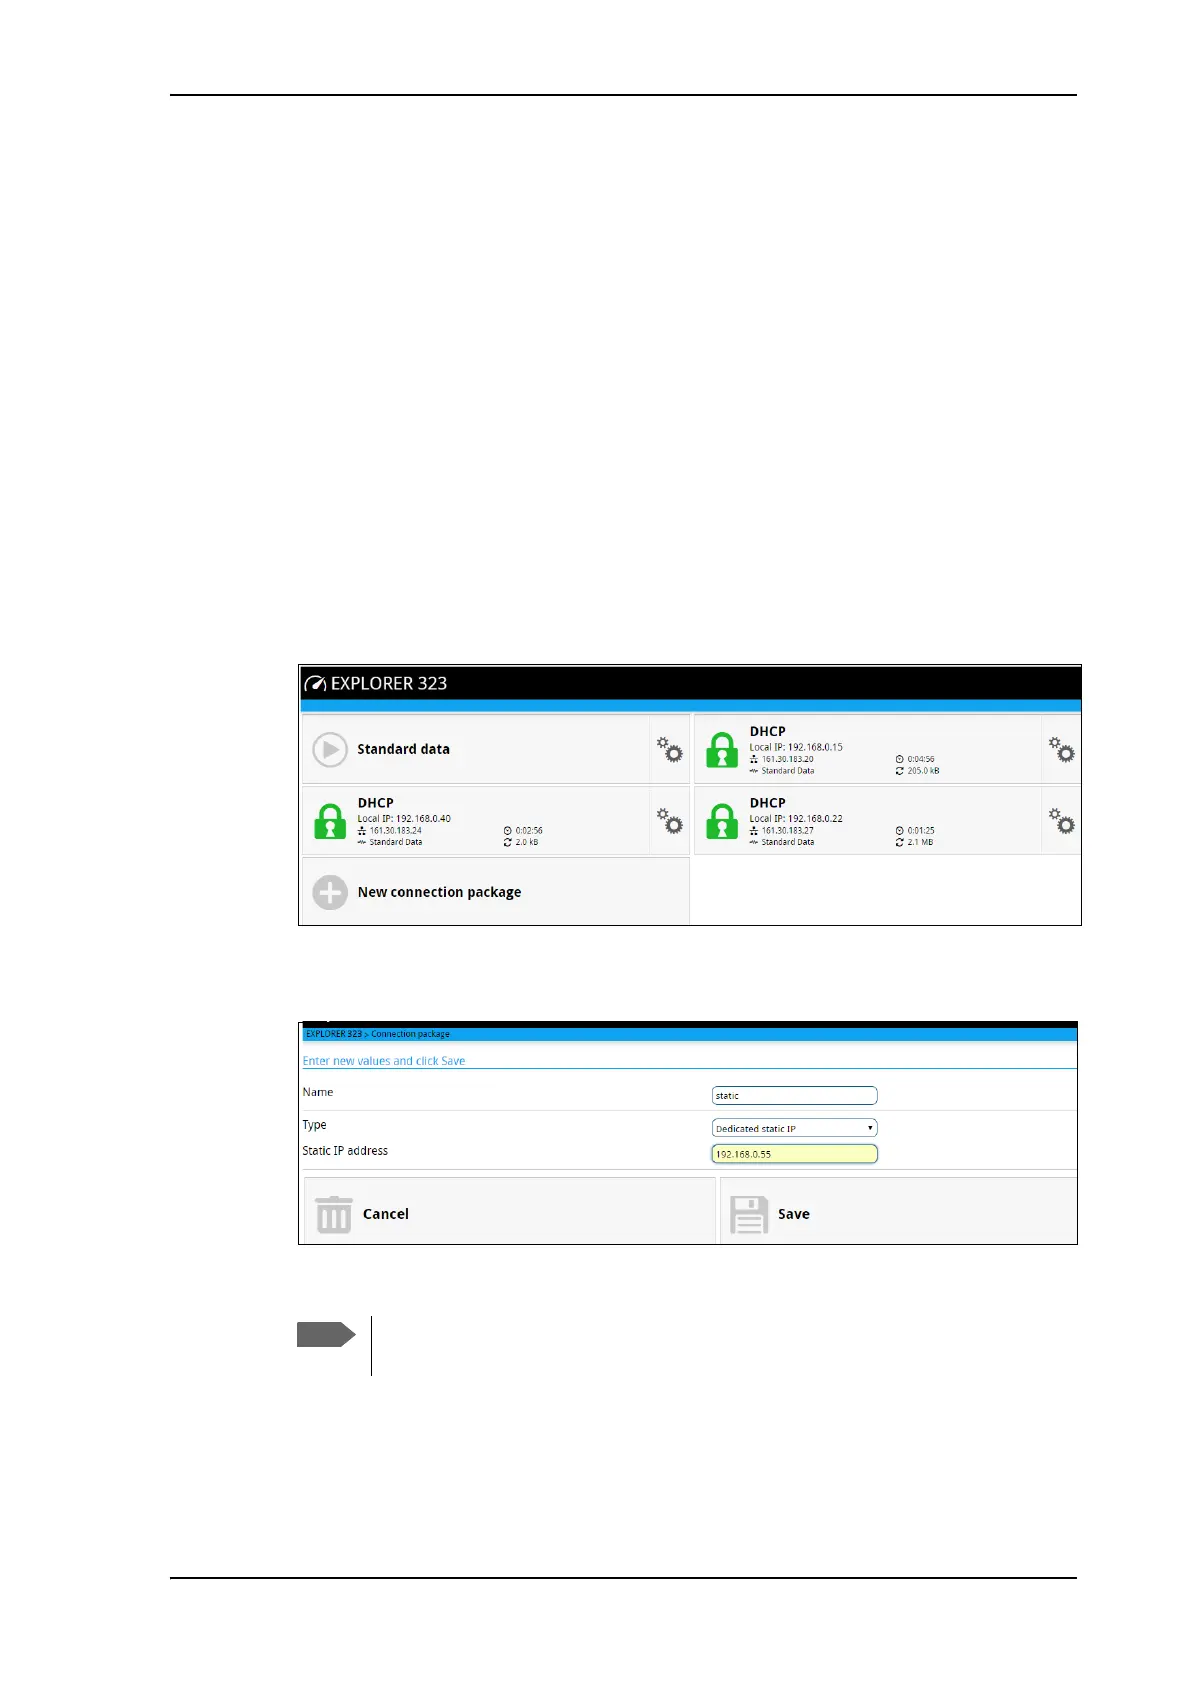Click the Static IP address label
This screenshot has width=1190, height=1684.
pyautogui.click(x=345, y=1151)
